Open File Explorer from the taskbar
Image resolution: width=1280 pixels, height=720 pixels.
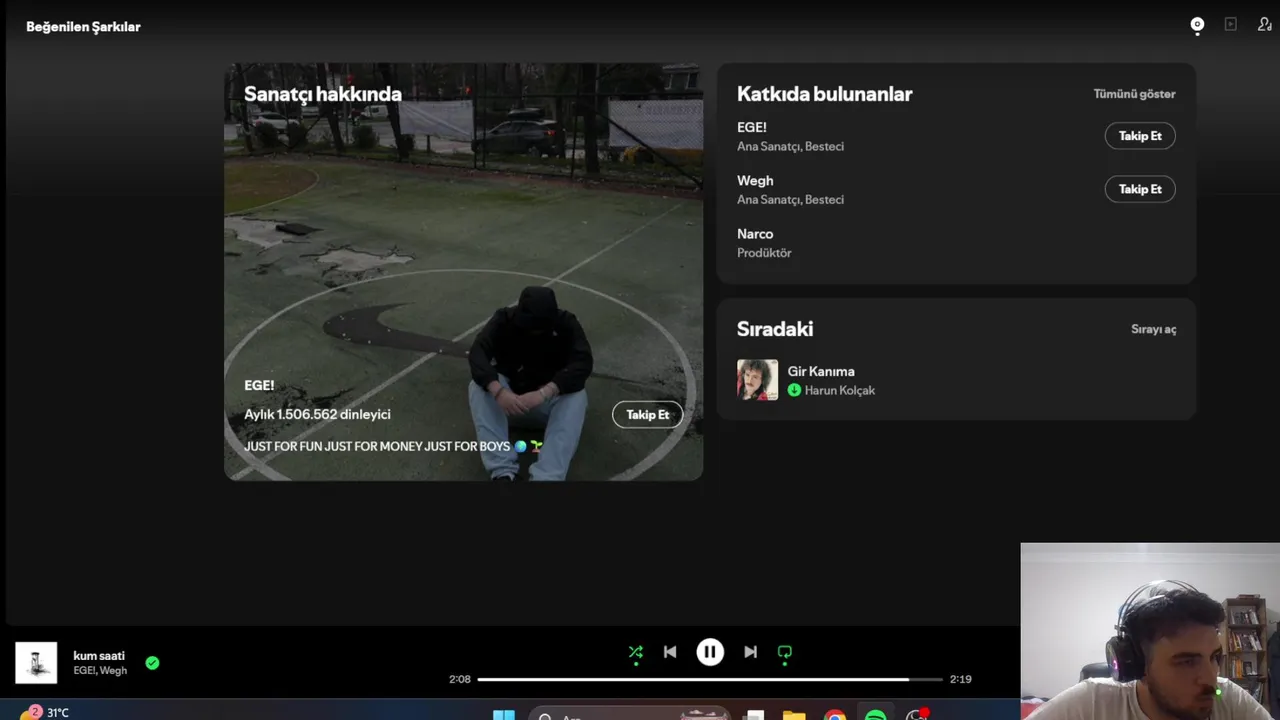click(794, 714)
